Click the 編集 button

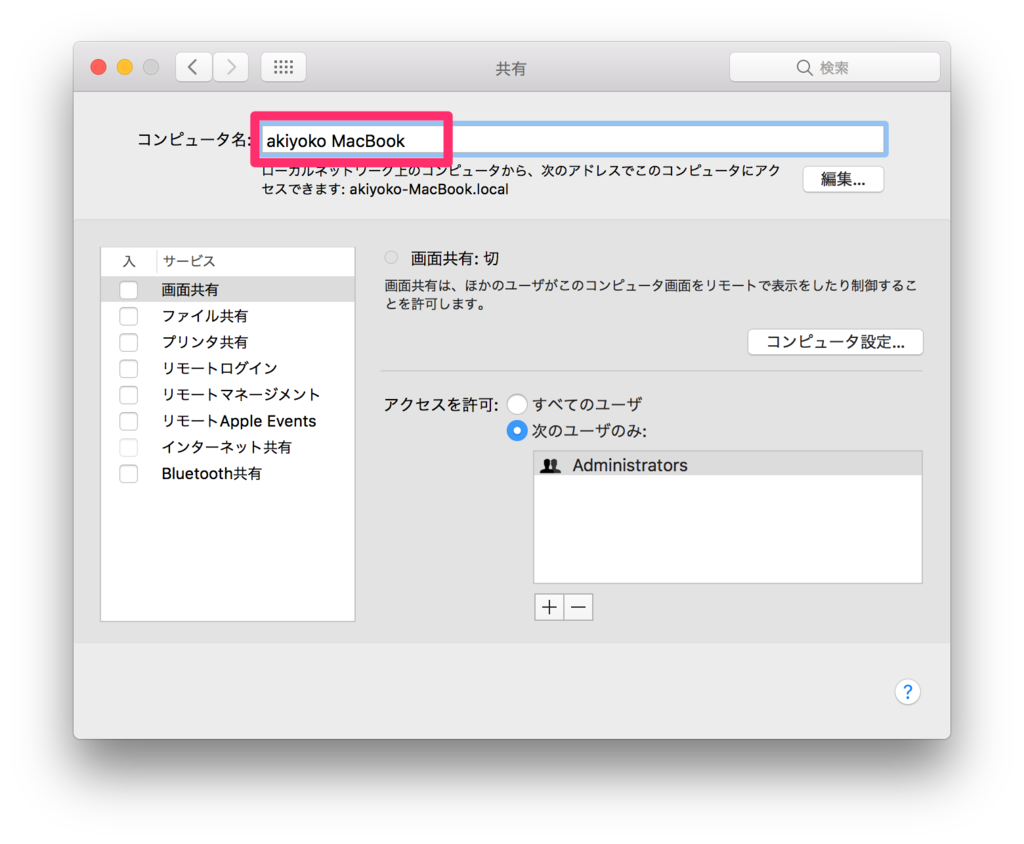(x=842, y=179)
